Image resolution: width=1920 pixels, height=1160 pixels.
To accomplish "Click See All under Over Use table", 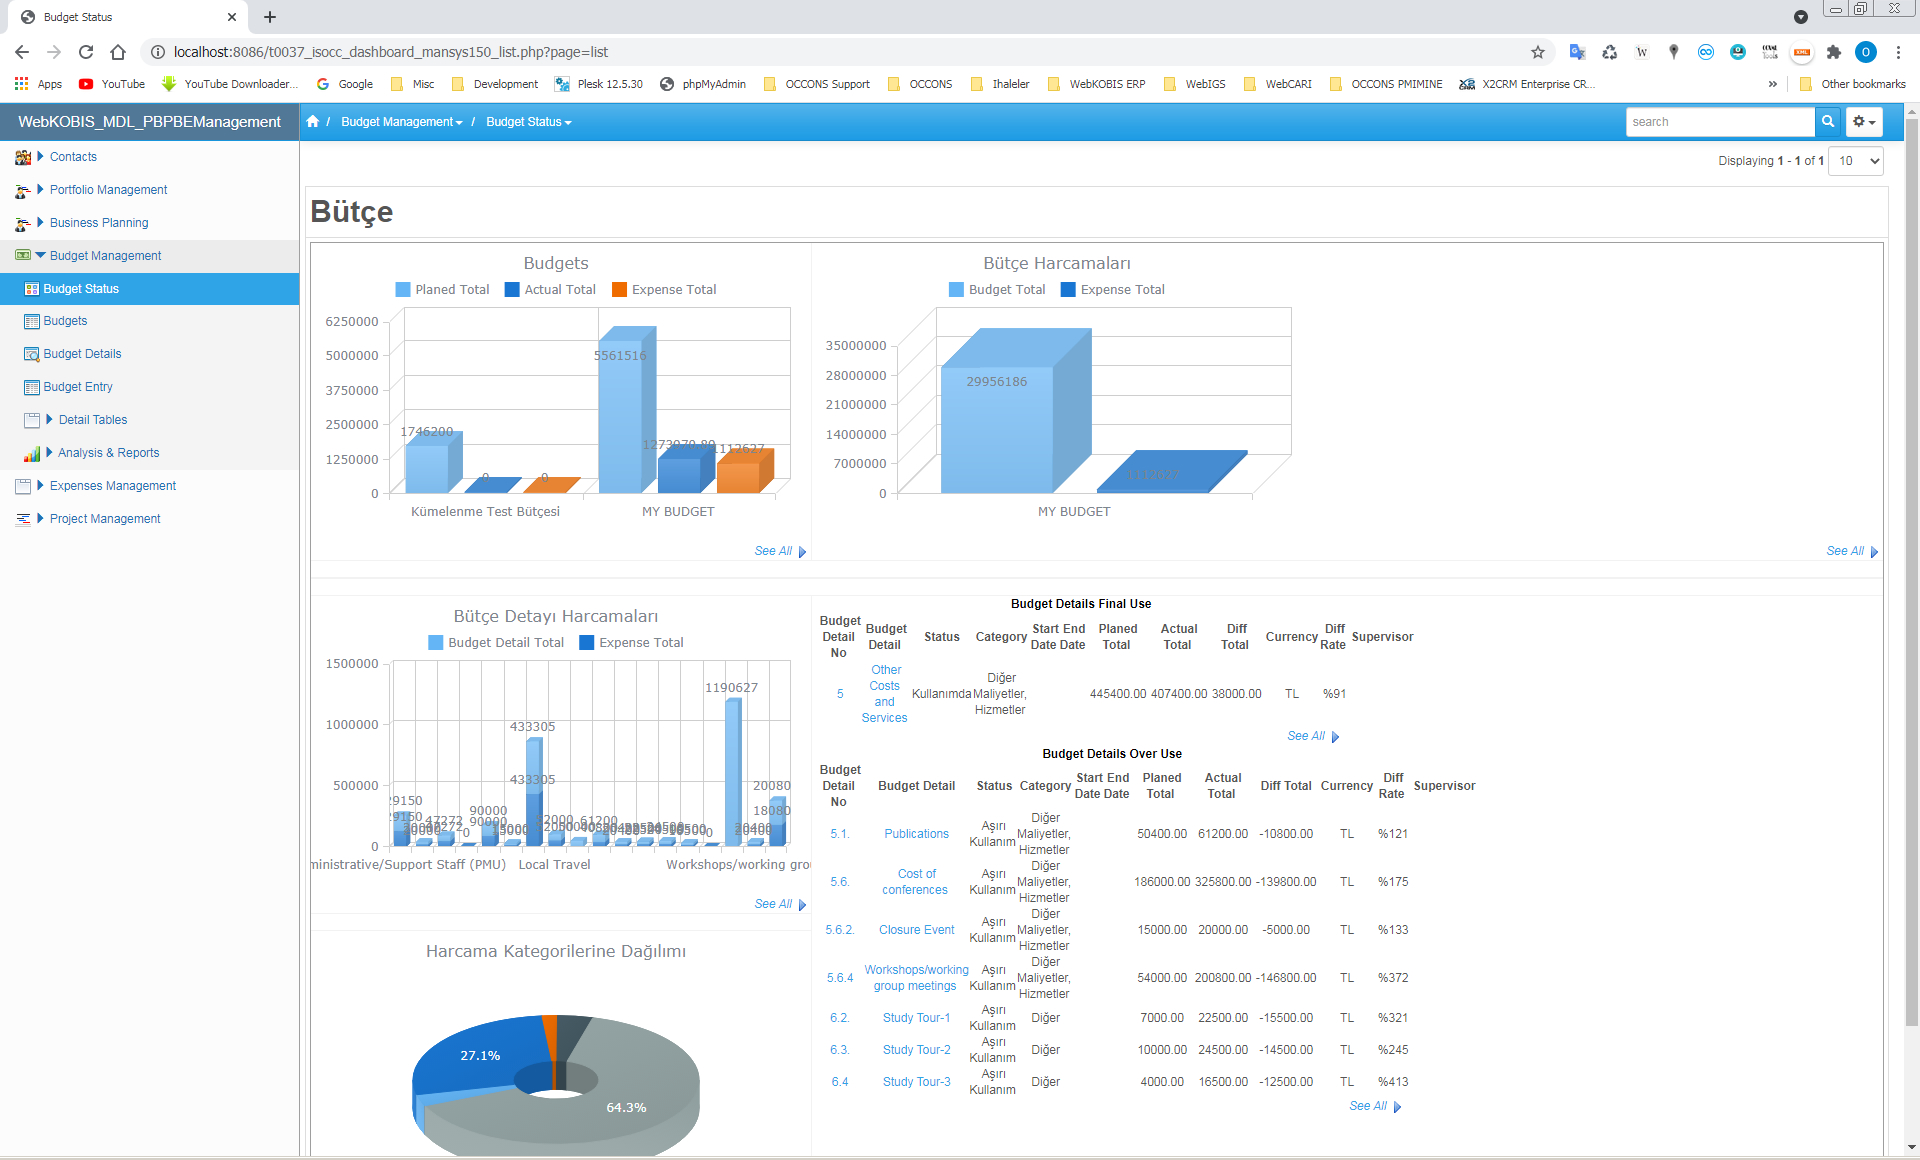I will pyautogui.click(x=1375, y=1106).
